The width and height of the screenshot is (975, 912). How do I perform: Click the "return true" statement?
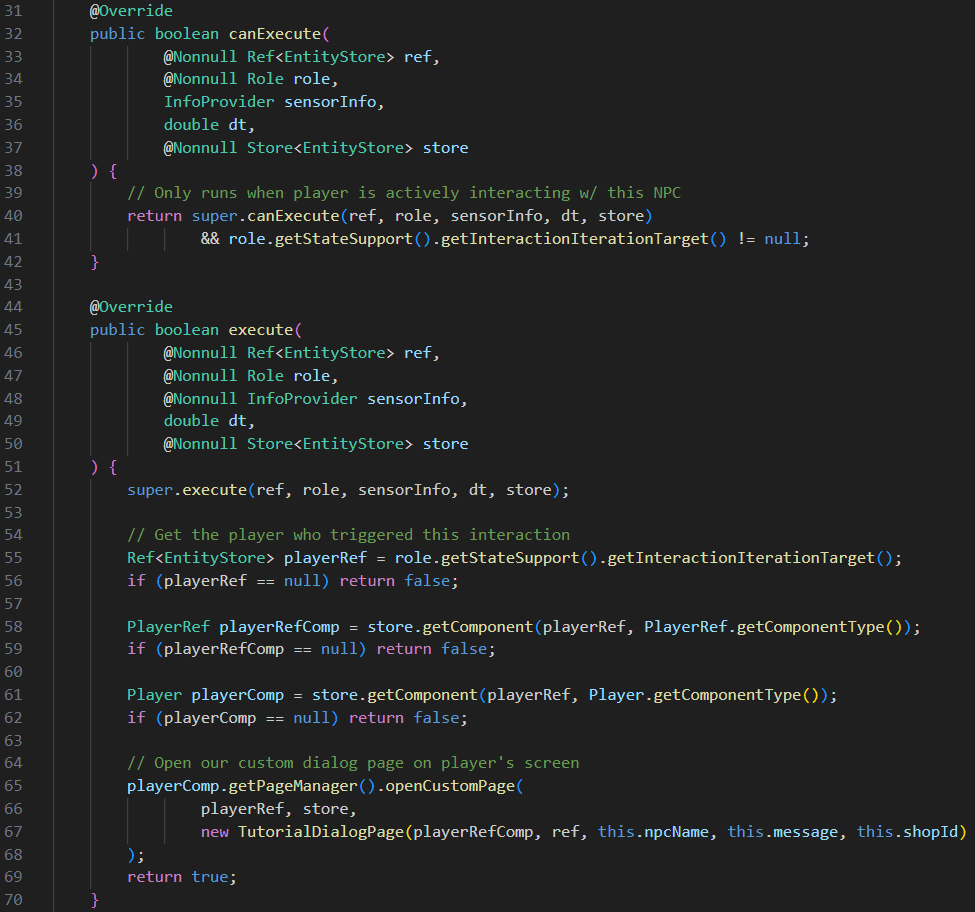(183, 877)
